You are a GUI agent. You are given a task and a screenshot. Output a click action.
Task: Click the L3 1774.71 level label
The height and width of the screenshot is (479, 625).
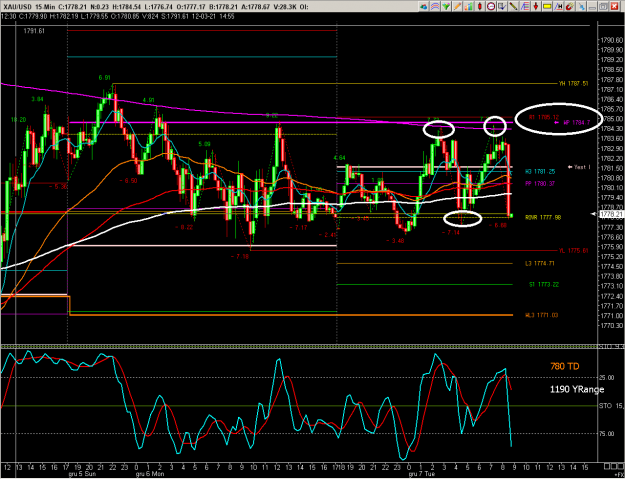(x=539, y=263)
